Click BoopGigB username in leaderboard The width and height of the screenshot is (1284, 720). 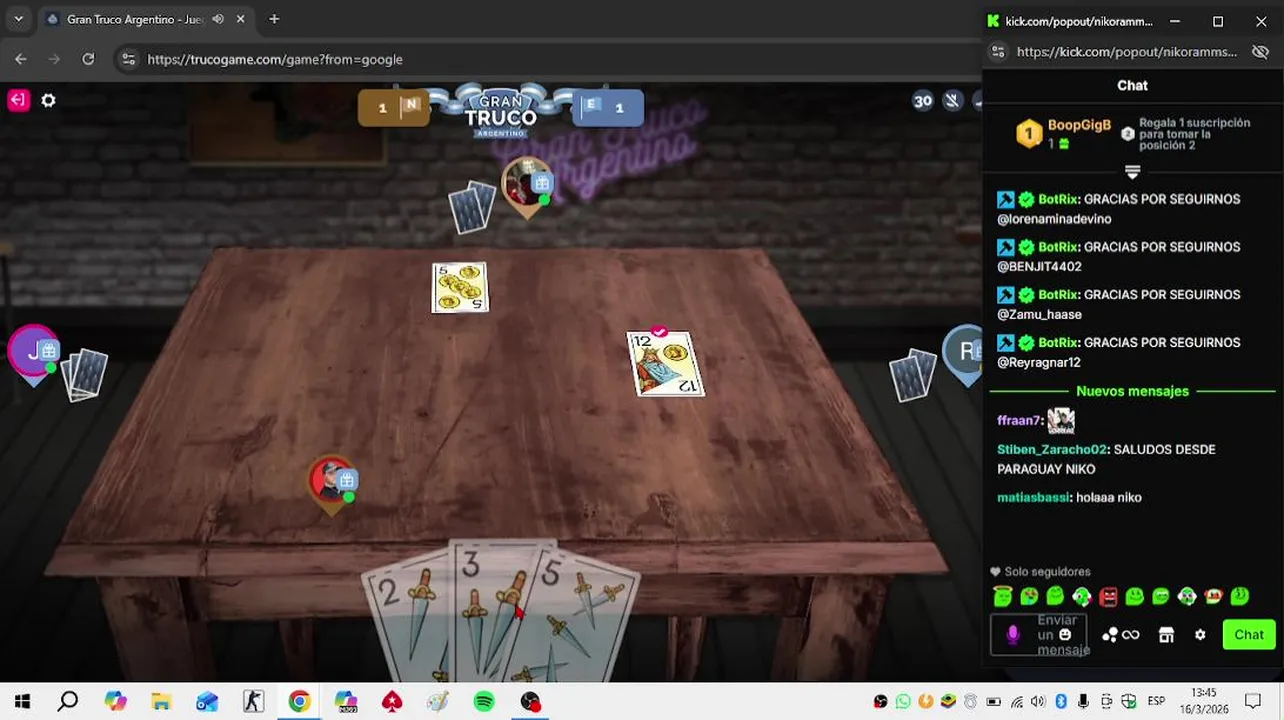click(x=1079, y=125)
